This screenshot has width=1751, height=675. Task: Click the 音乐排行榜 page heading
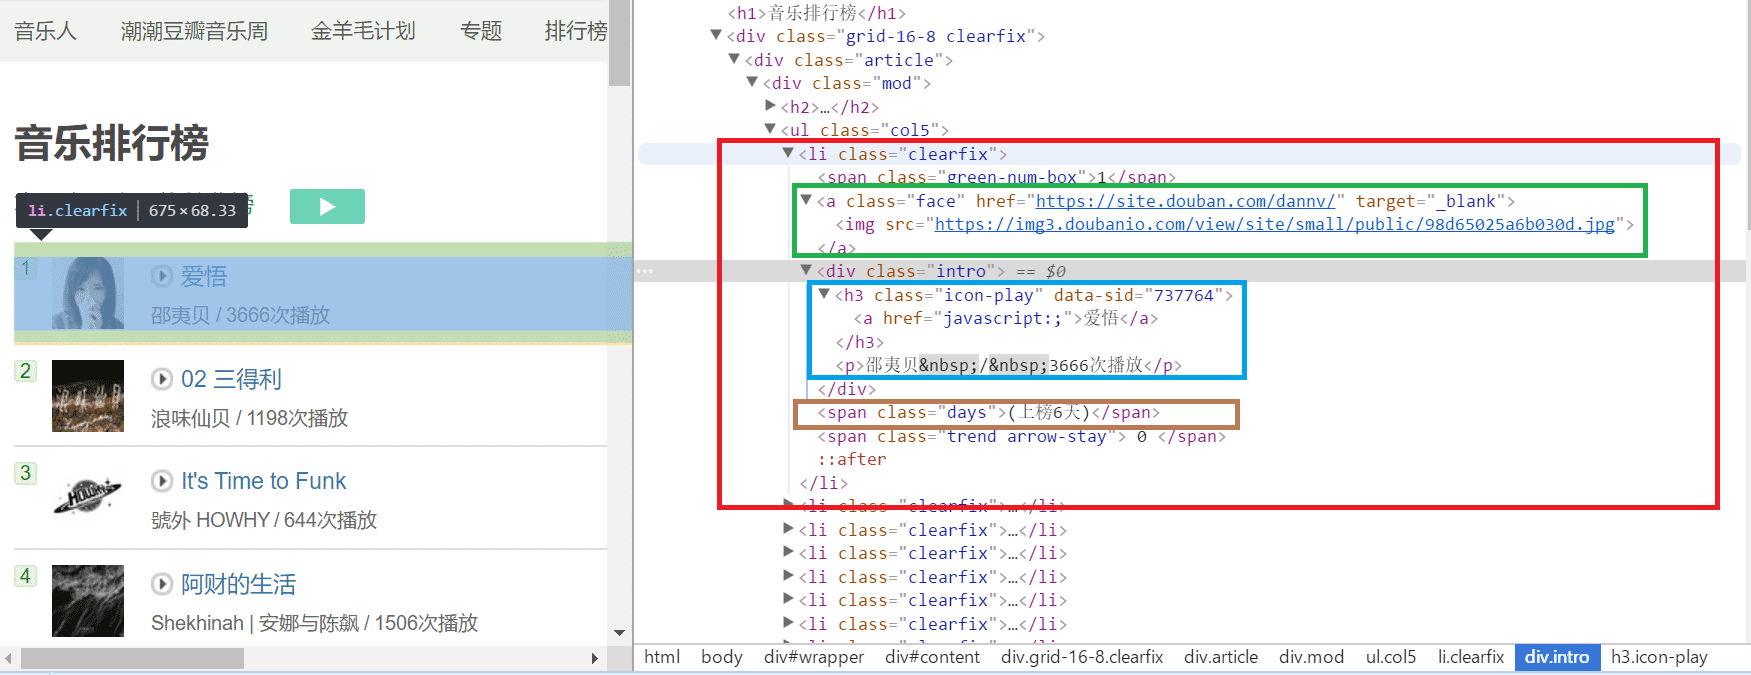112,143
